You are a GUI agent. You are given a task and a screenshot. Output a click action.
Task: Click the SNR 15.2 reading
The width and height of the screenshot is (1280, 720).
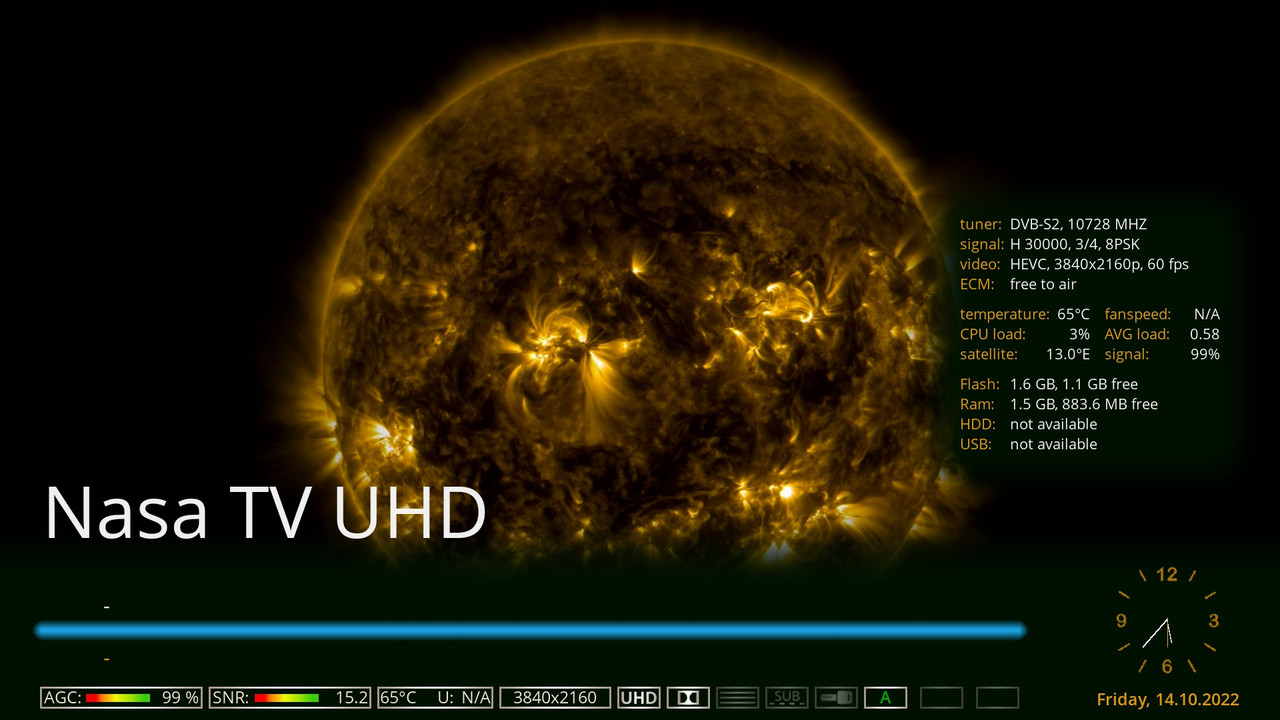tap(351, 698)
